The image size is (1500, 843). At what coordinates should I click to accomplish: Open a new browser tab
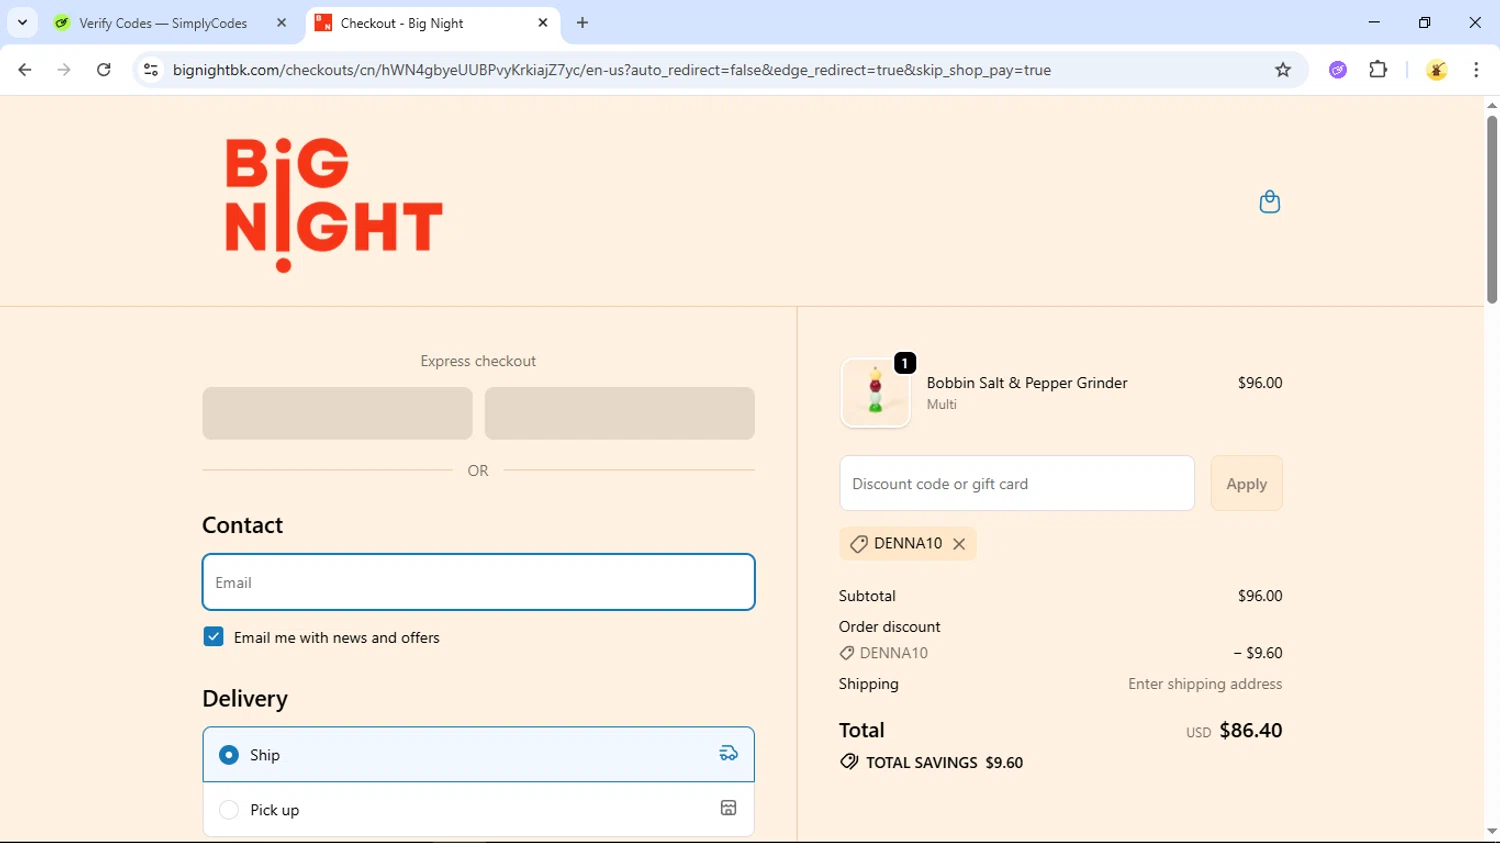coord(583,23)
